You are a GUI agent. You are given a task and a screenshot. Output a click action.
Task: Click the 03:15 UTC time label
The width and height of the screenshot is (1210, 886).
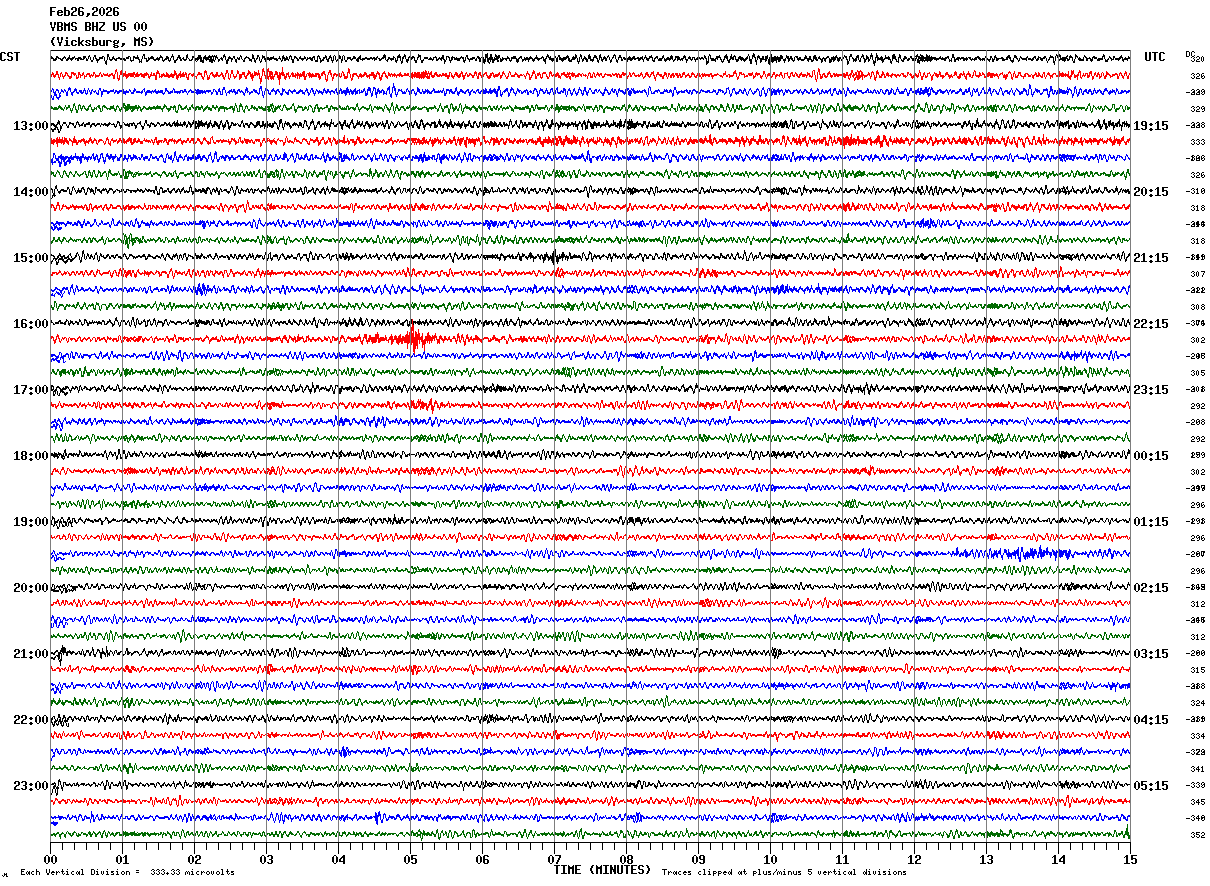pos(1150,654)
